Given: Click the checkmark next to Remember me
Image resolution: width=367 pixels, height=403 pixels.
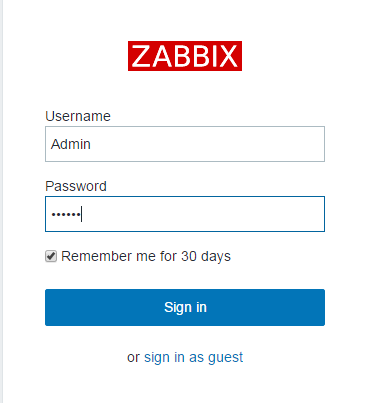Looking at the screenshot, I should [51, 256].
